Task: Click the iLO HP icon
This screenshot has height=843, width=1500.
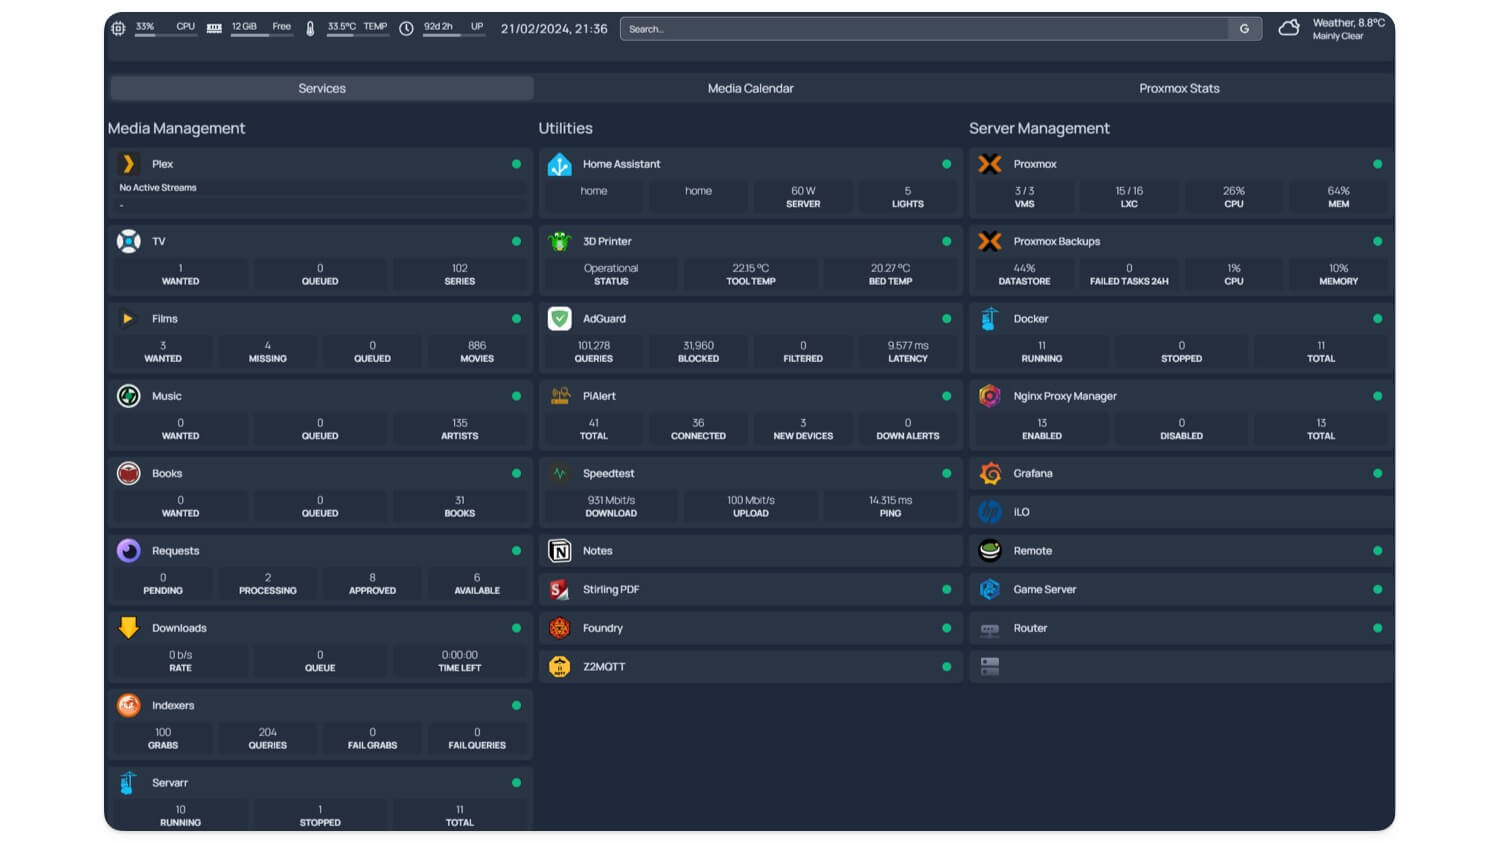Action: 990,512
